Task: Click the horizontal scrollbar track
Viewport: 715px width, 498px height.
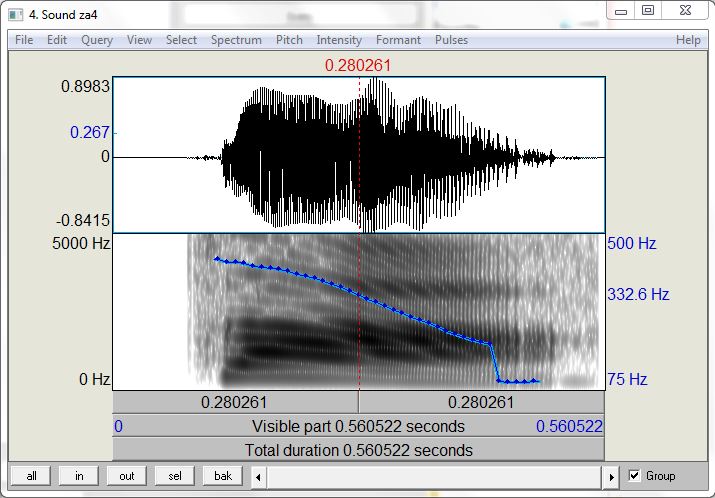Action: pyautogui.click(x=435, y=477)
